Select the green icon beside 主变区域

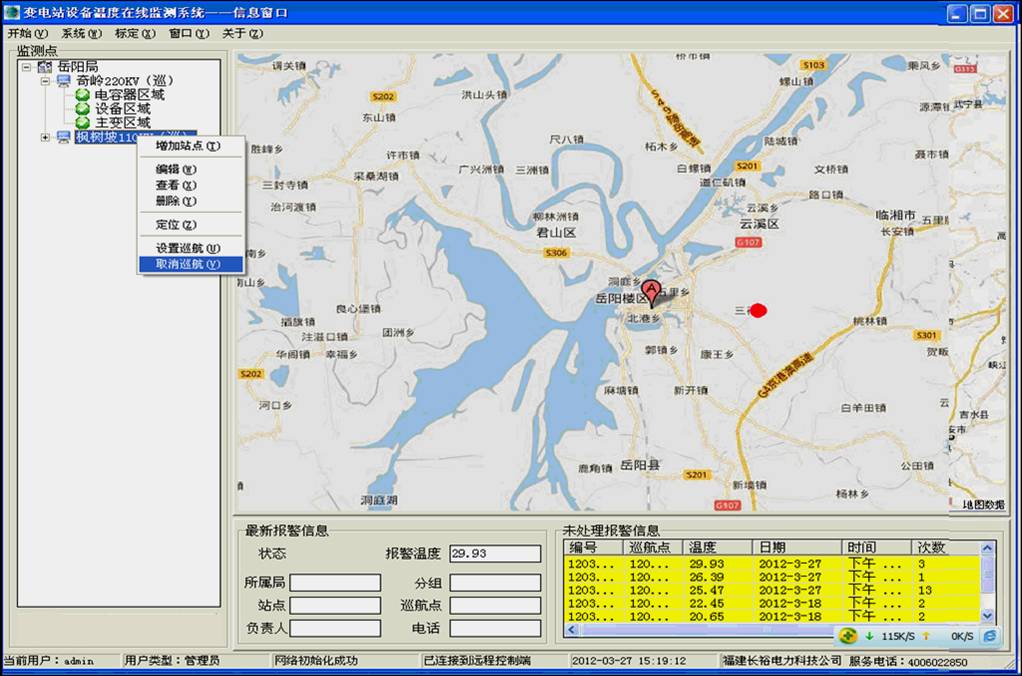[x=83, y=122]
